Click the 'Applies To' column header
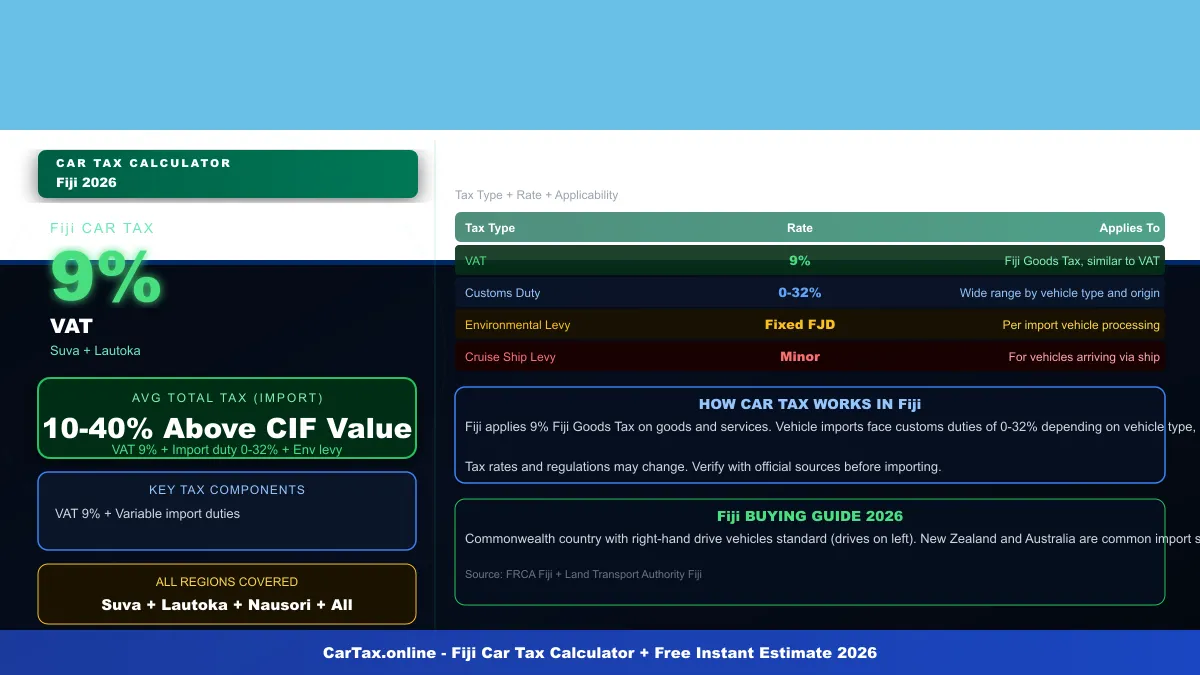Image resolution: width=1200 pixels, height=675 pixels. click(1130, 228)
